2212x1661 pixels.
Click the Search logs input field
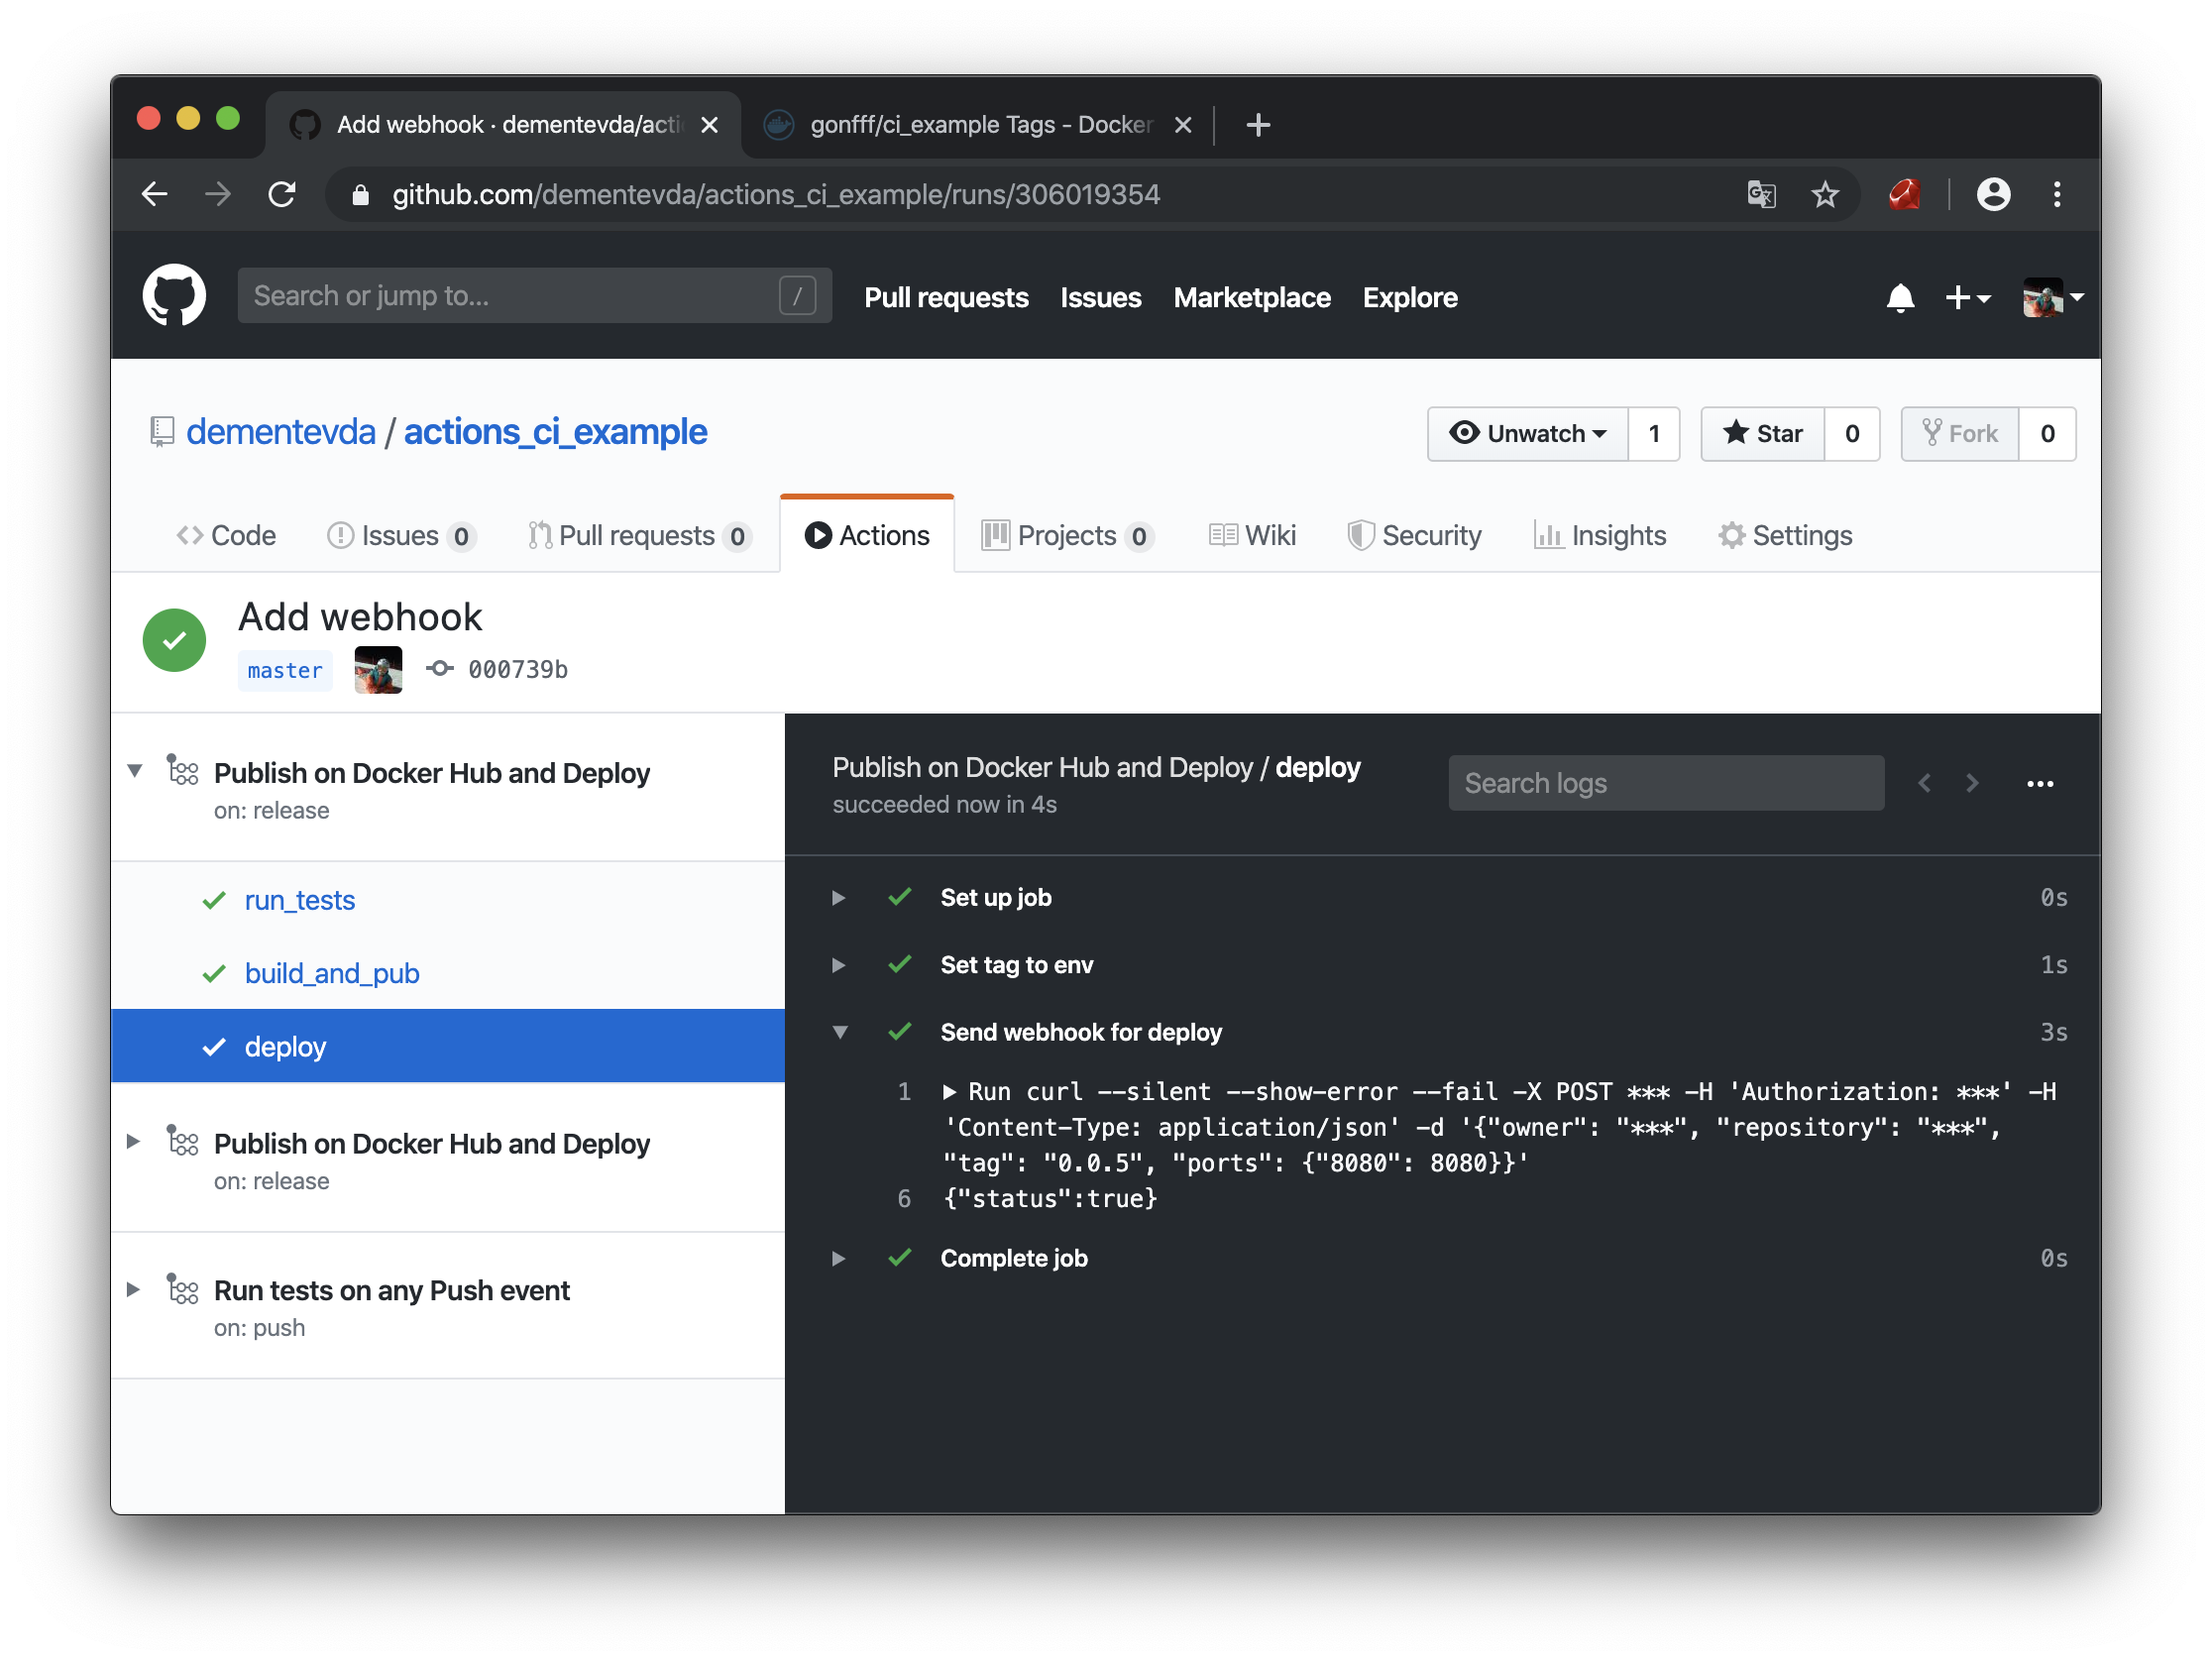coord(1664,782)
